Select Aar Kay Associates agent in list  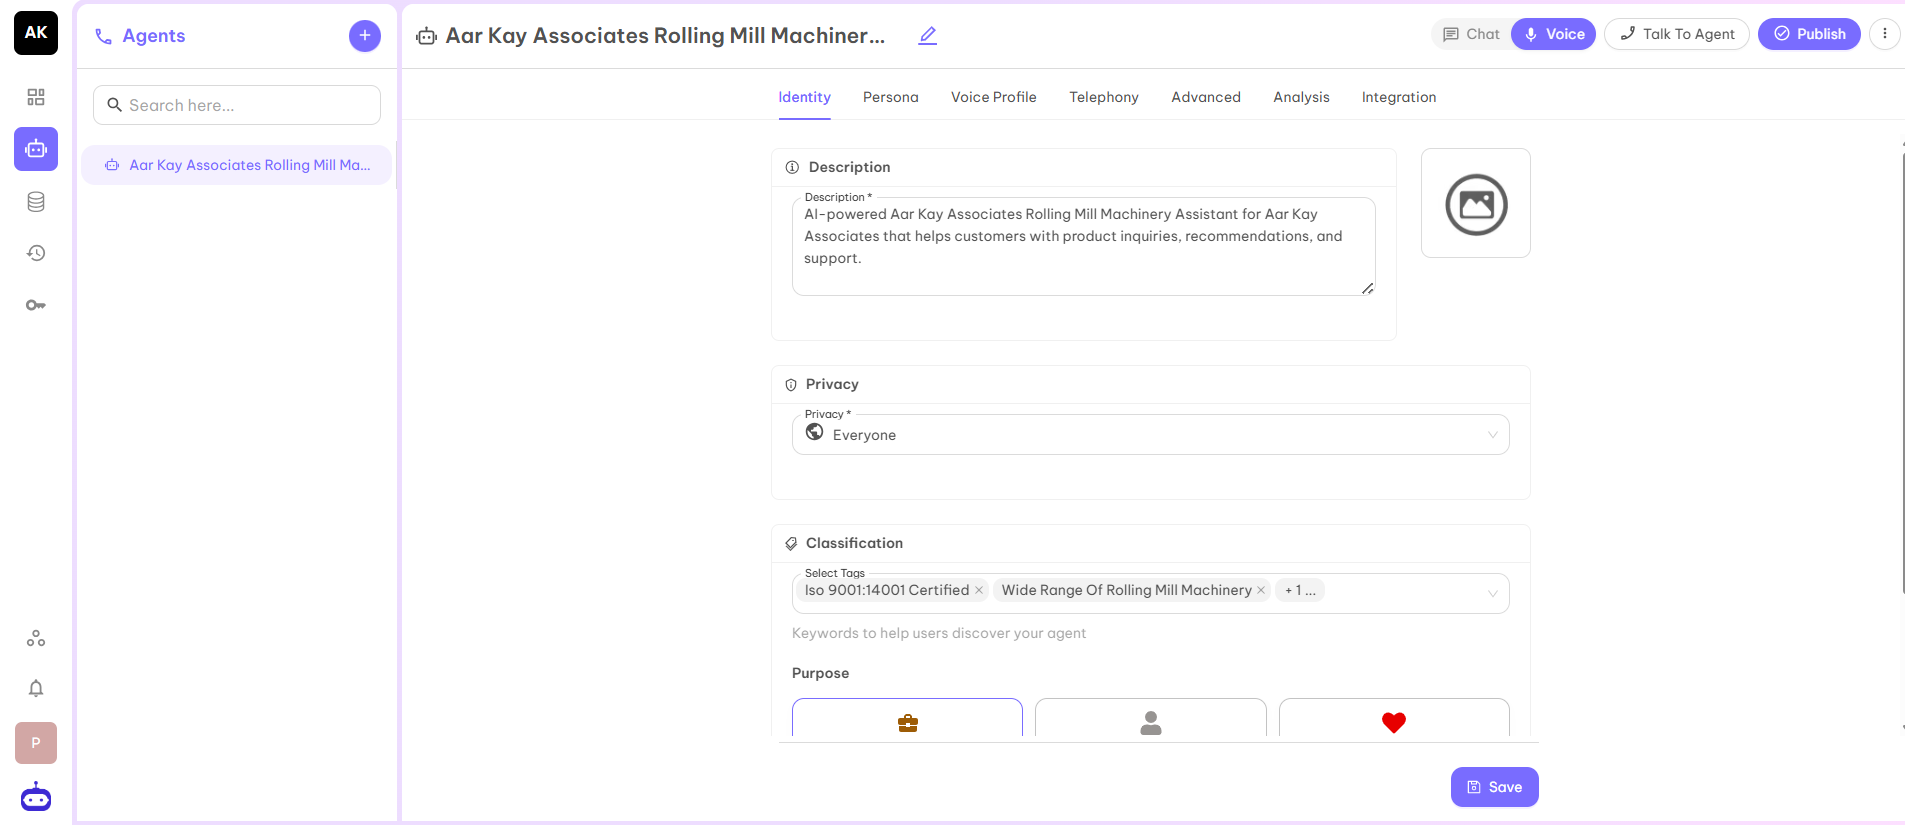point(237,165)
